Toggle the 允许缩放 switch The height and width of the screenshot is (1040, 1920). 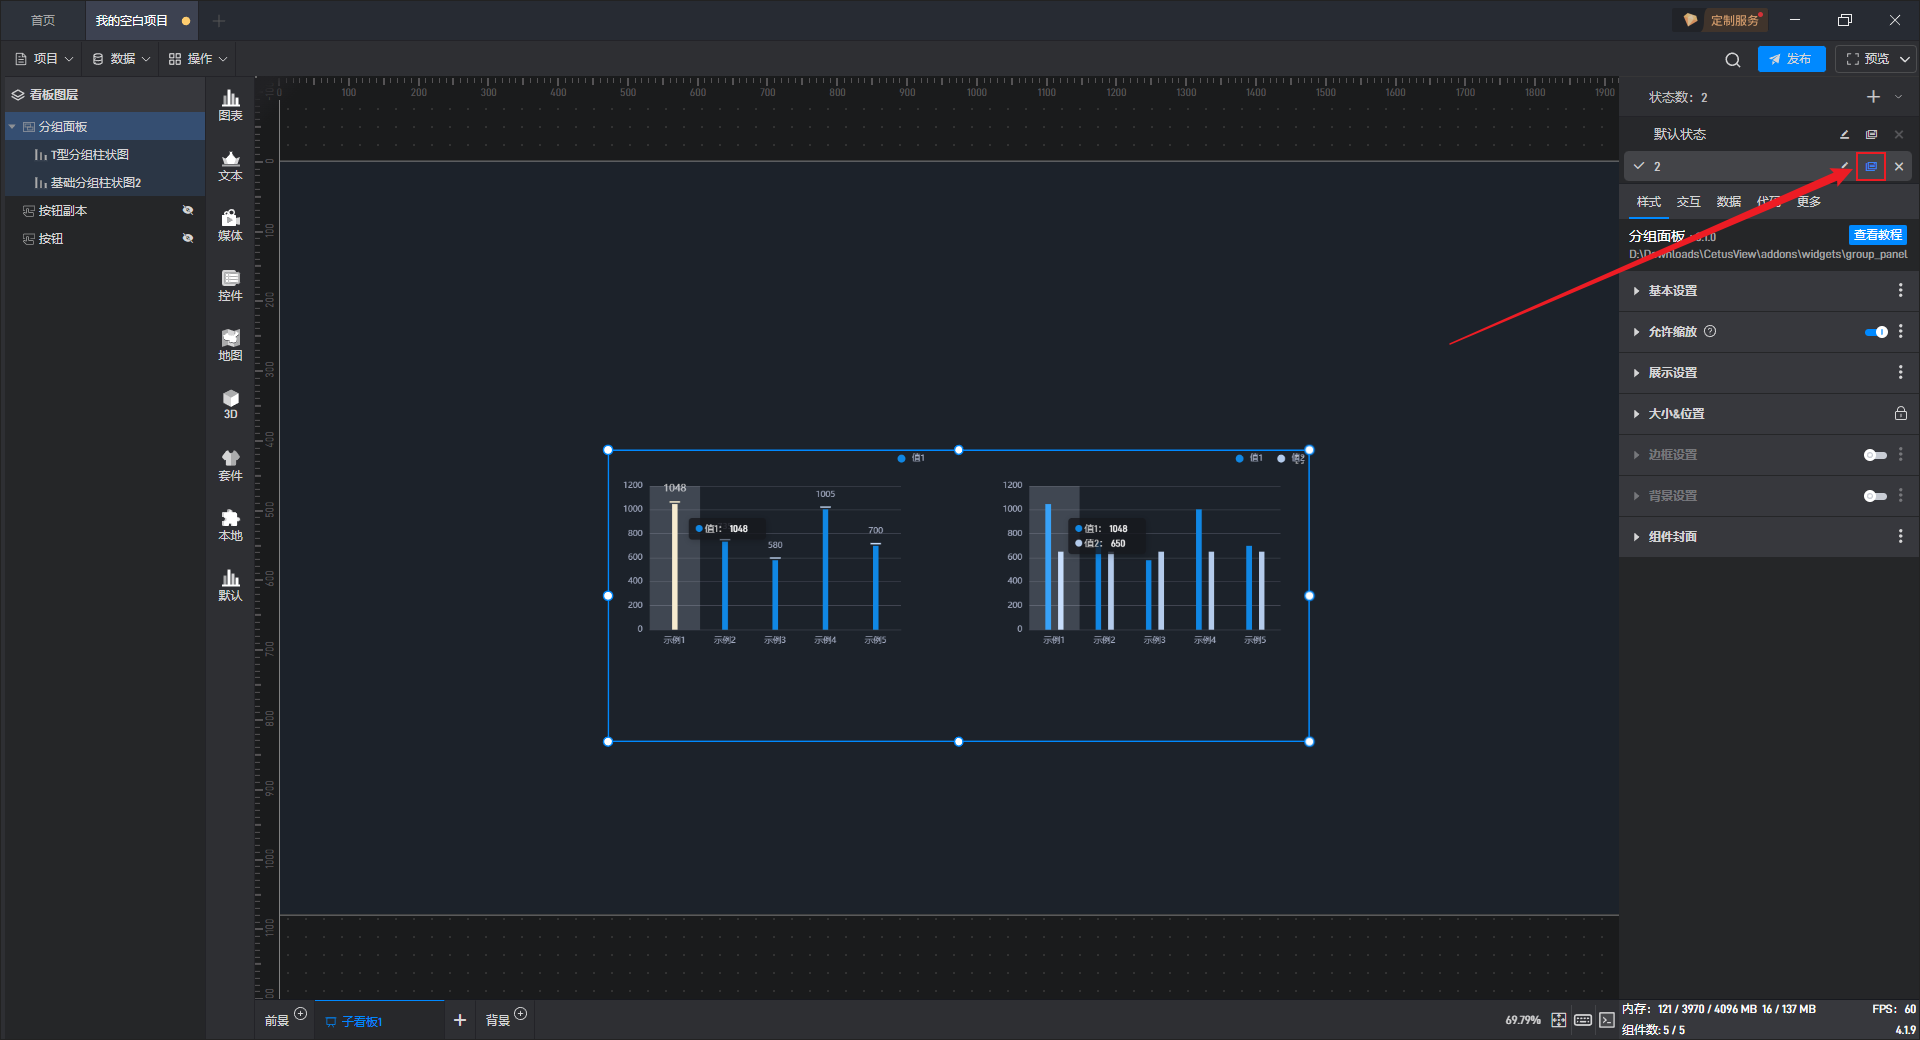(1876, 332)
